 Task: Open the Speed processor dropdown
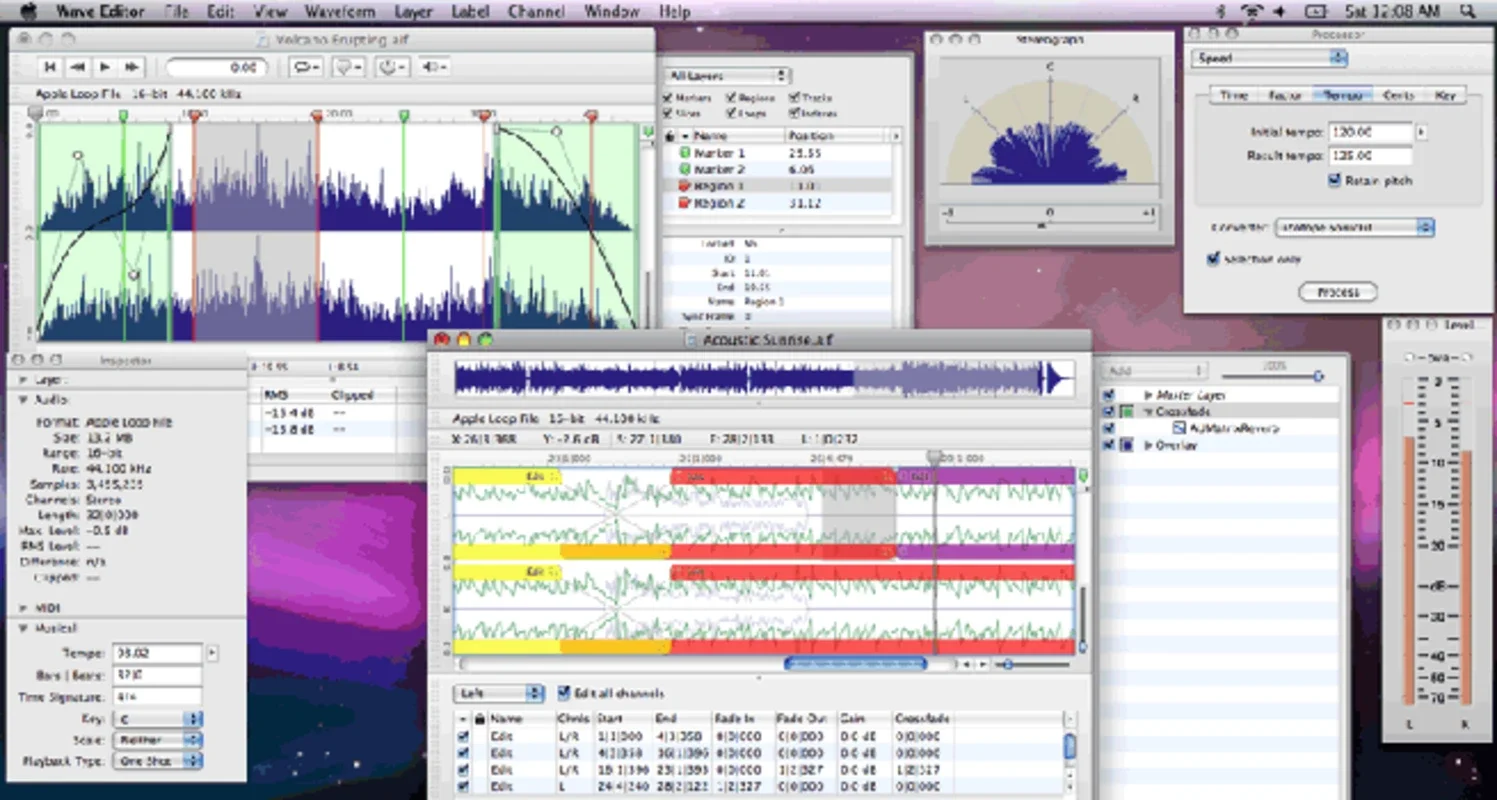(1269, 59)
